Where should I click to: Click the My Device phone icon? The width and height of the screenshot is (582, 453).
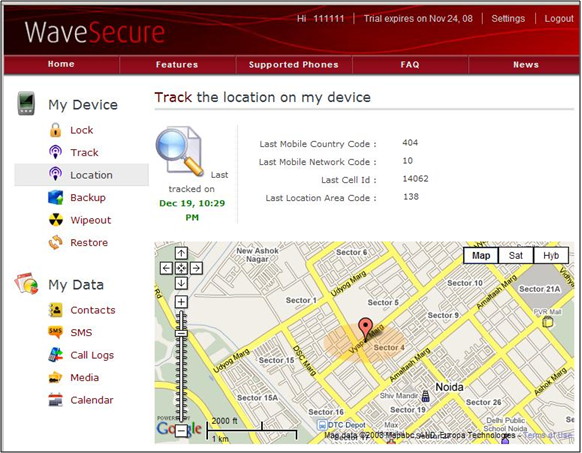(x=26, y=103)
